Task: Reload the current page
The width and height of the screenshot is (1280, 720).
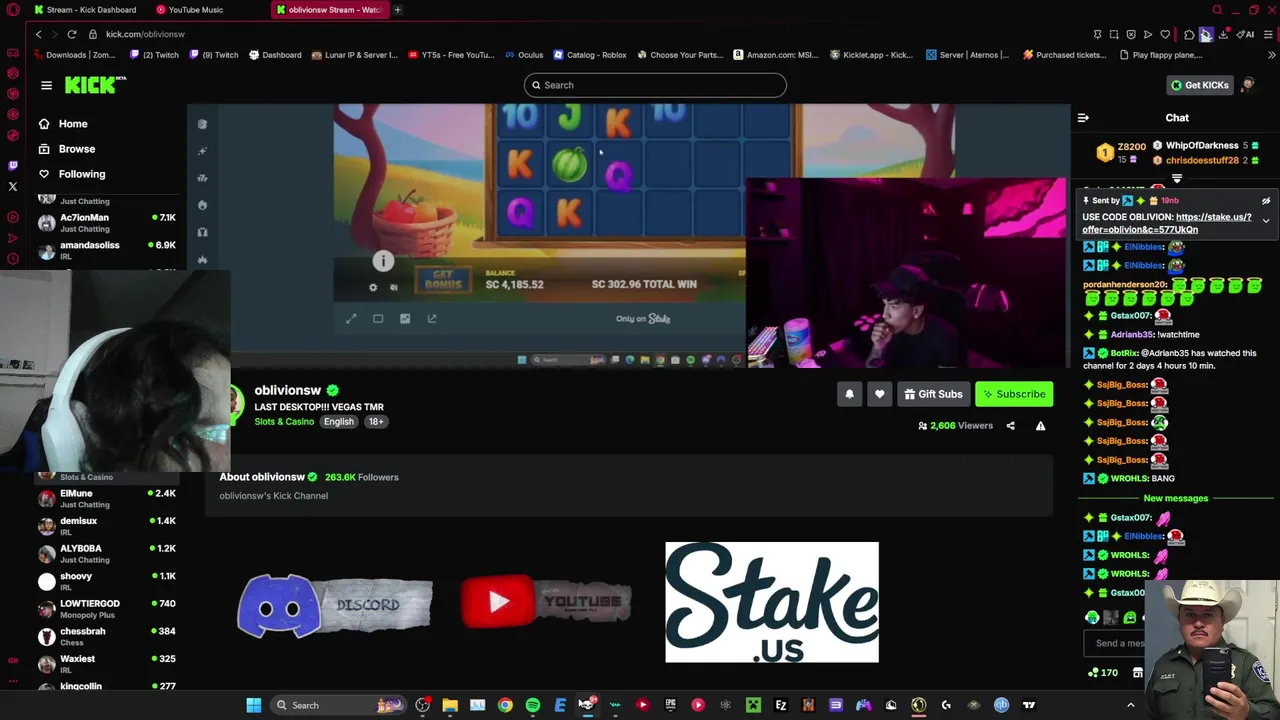Action: click(72, 34)
